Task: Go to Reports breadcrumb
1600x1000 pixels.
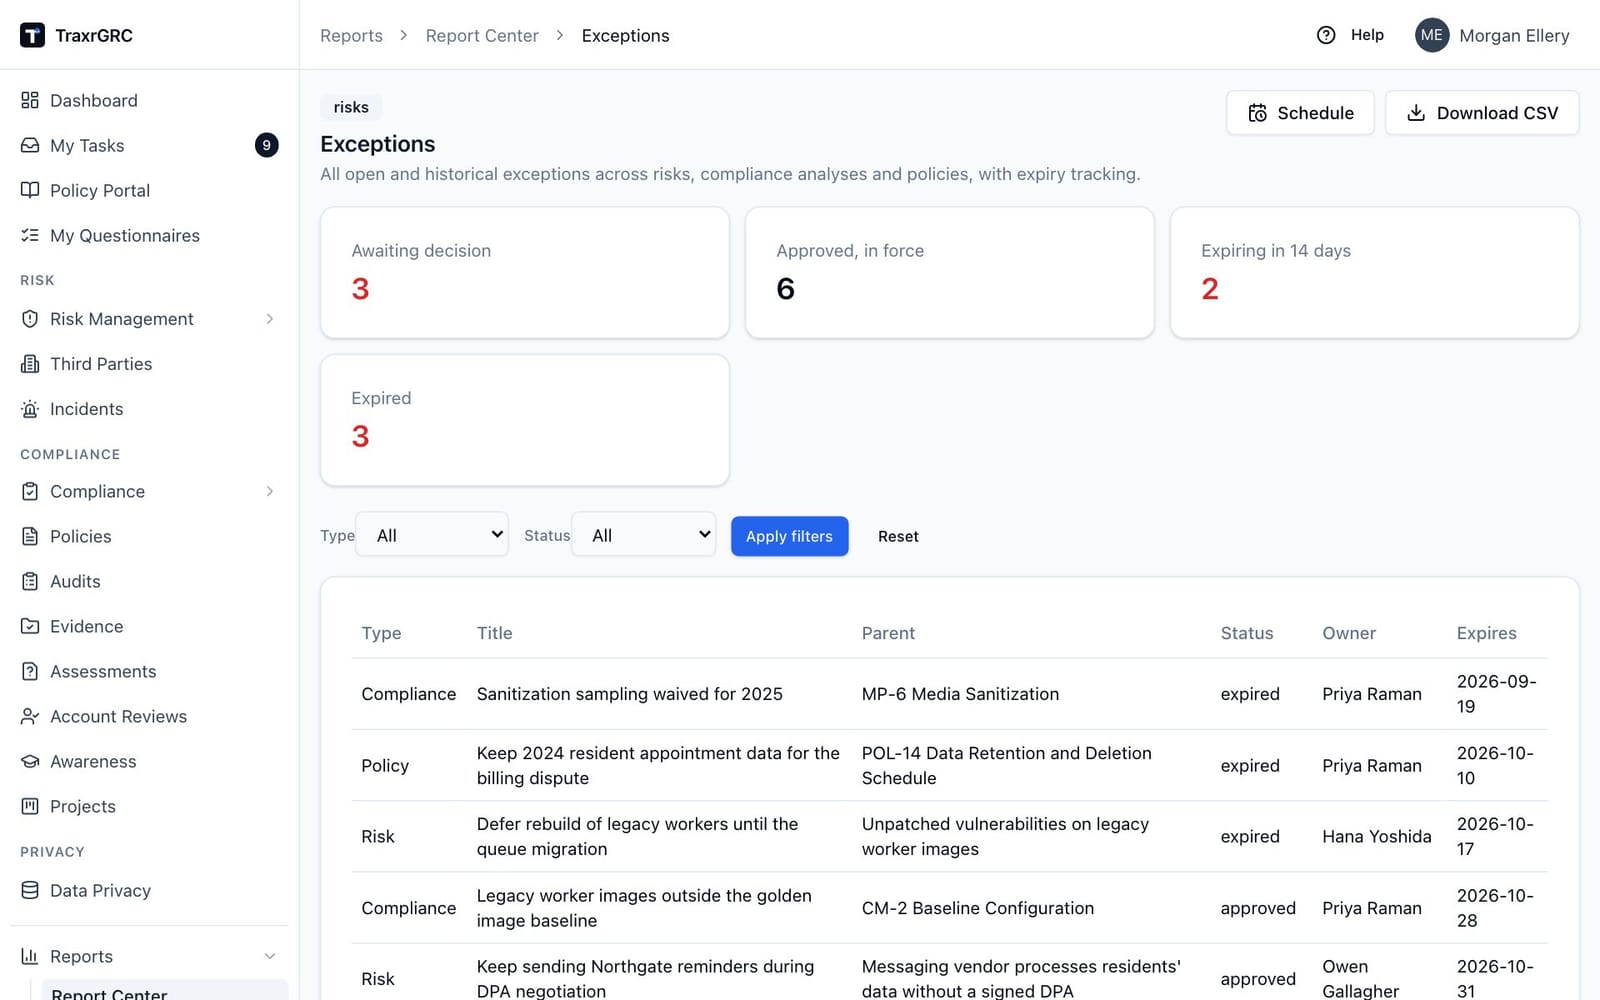Action: [351, 35]
